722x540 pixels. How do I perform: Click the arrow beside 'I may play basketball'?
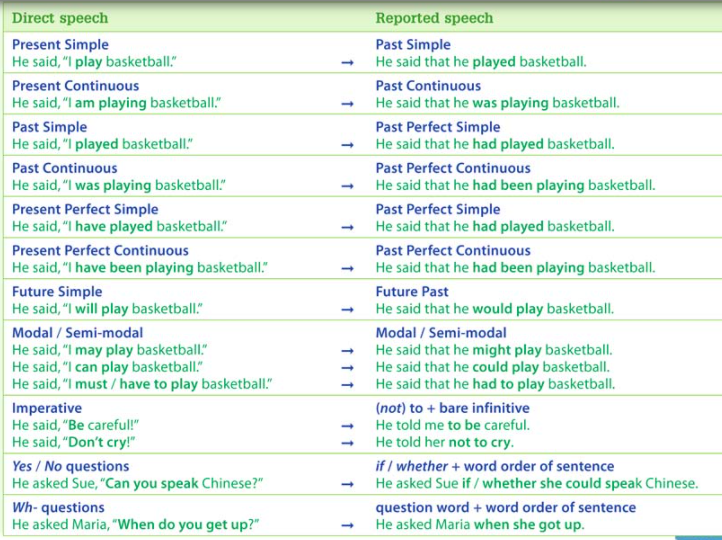(348, 351)
